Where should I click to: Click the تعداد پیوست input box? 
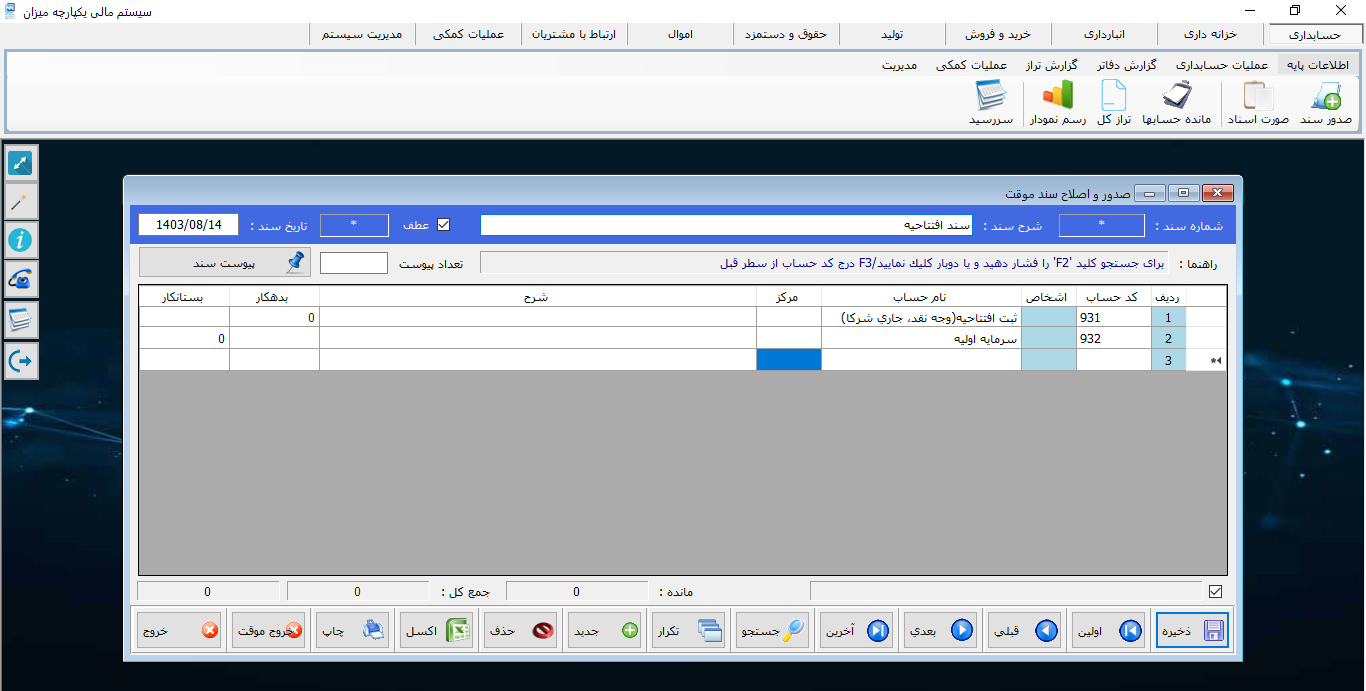pyautogui.click(x=353, y=263)
